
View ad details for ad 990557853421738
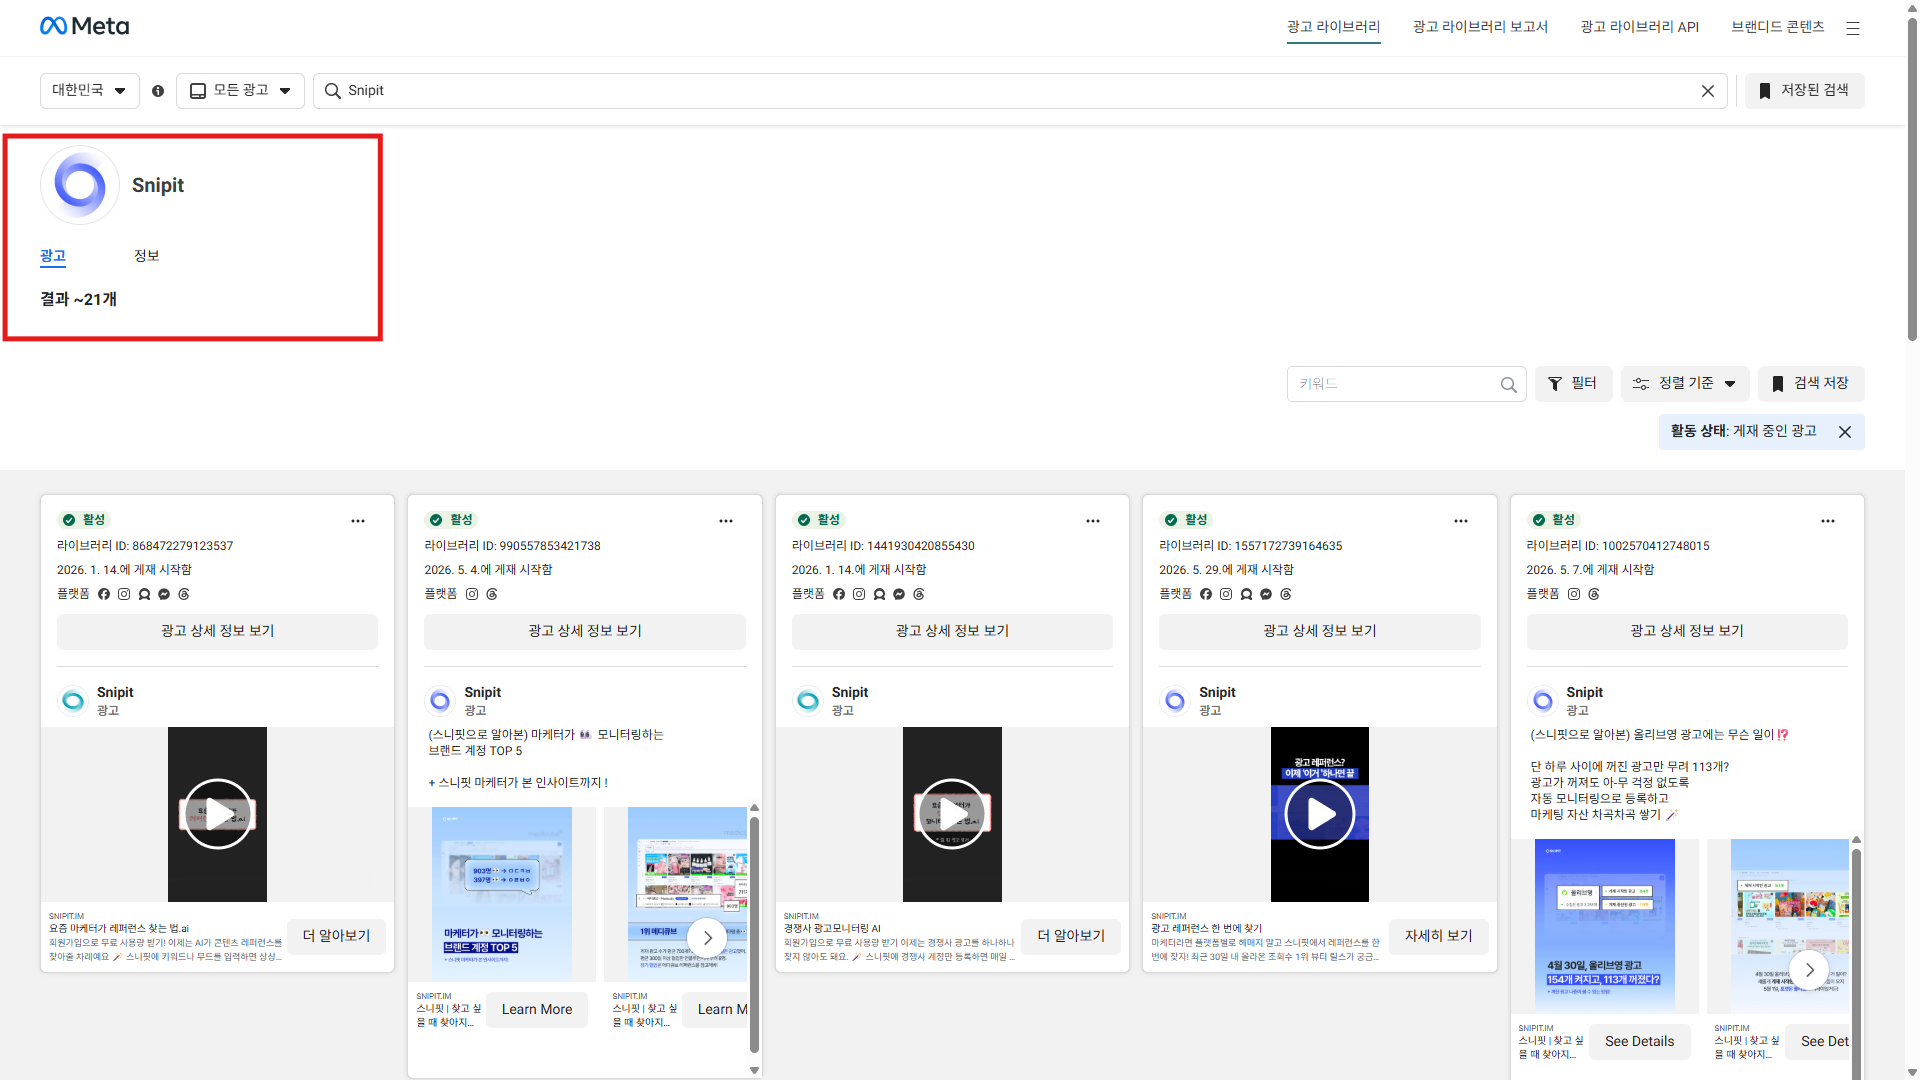click(585, 631)
